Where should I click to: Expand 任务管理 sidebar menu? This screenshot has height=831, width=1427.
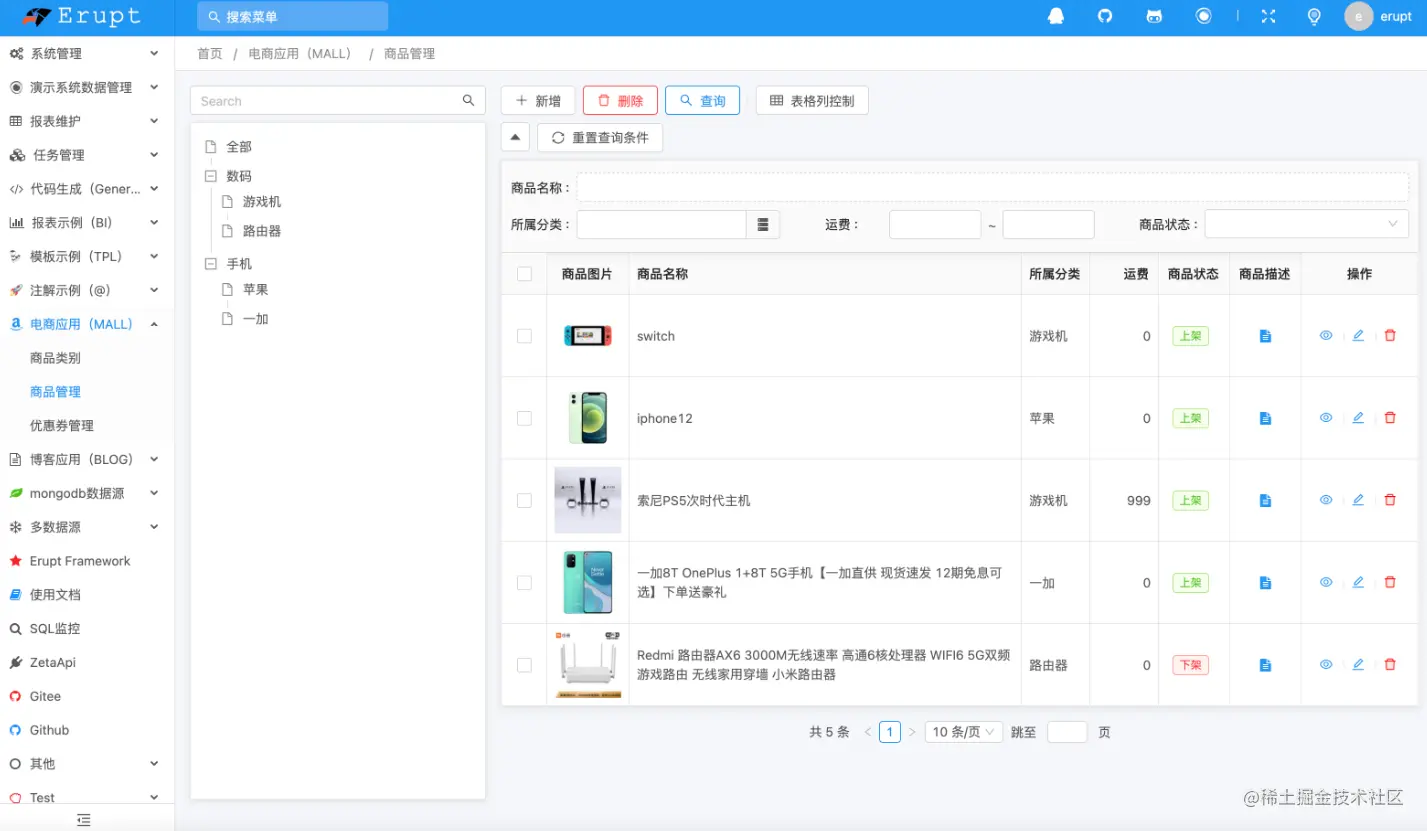[x=87, y=155]
